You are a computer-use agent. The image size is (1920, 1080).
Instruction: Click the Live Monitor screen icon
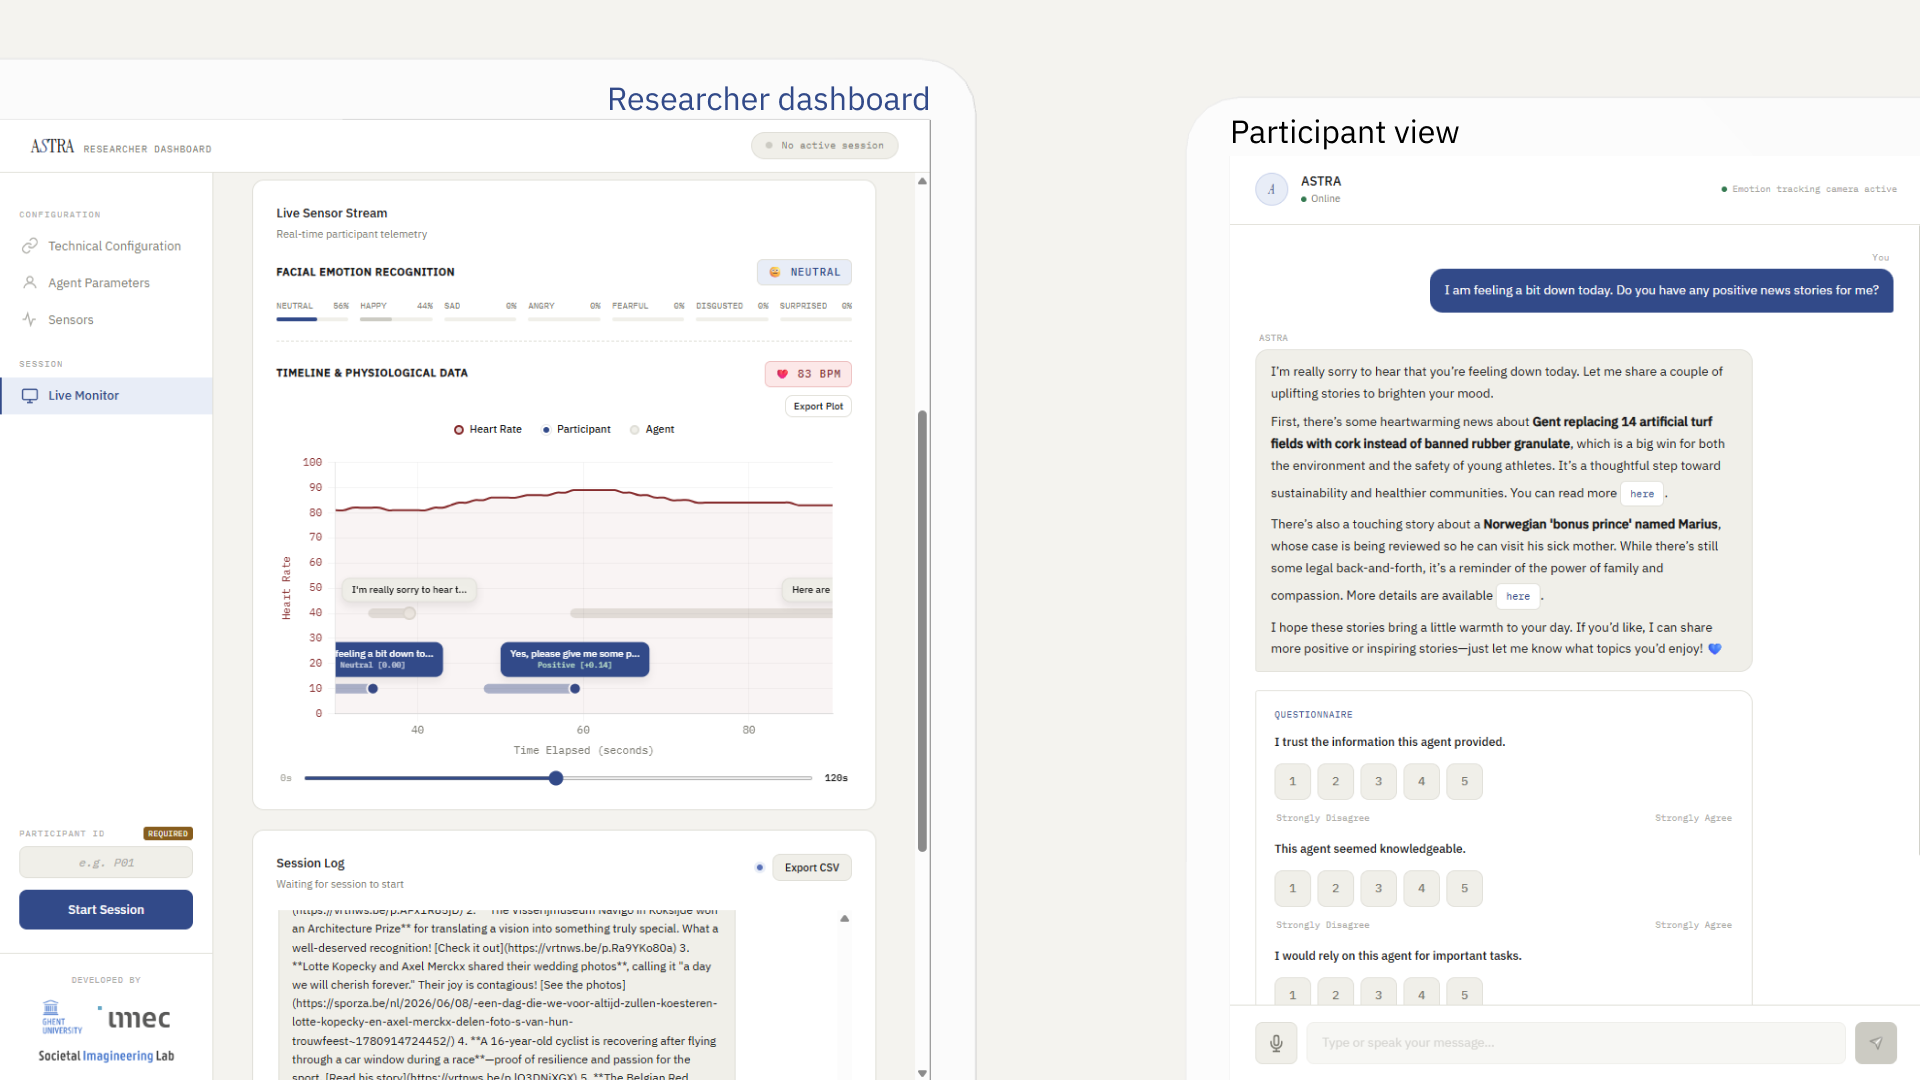[x=30, y=396]
